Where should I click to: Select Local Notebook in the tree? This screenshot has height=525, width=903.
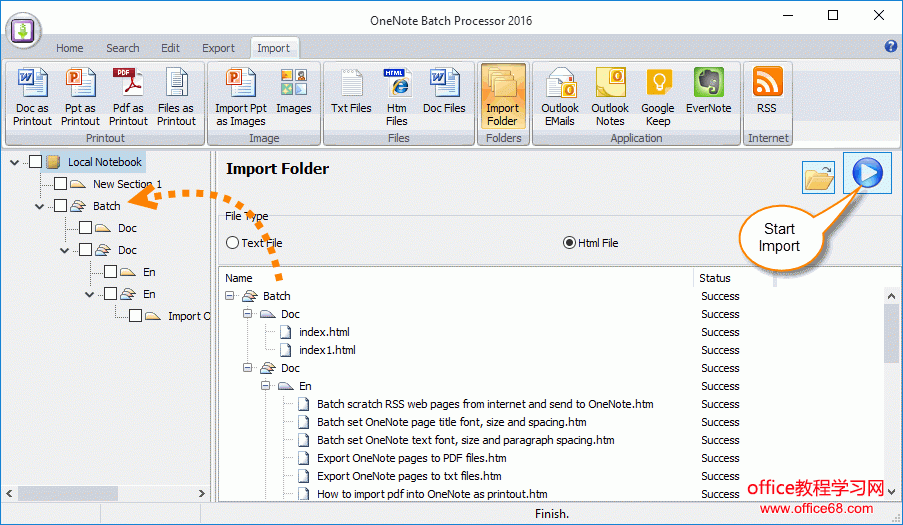coord(105,162)
